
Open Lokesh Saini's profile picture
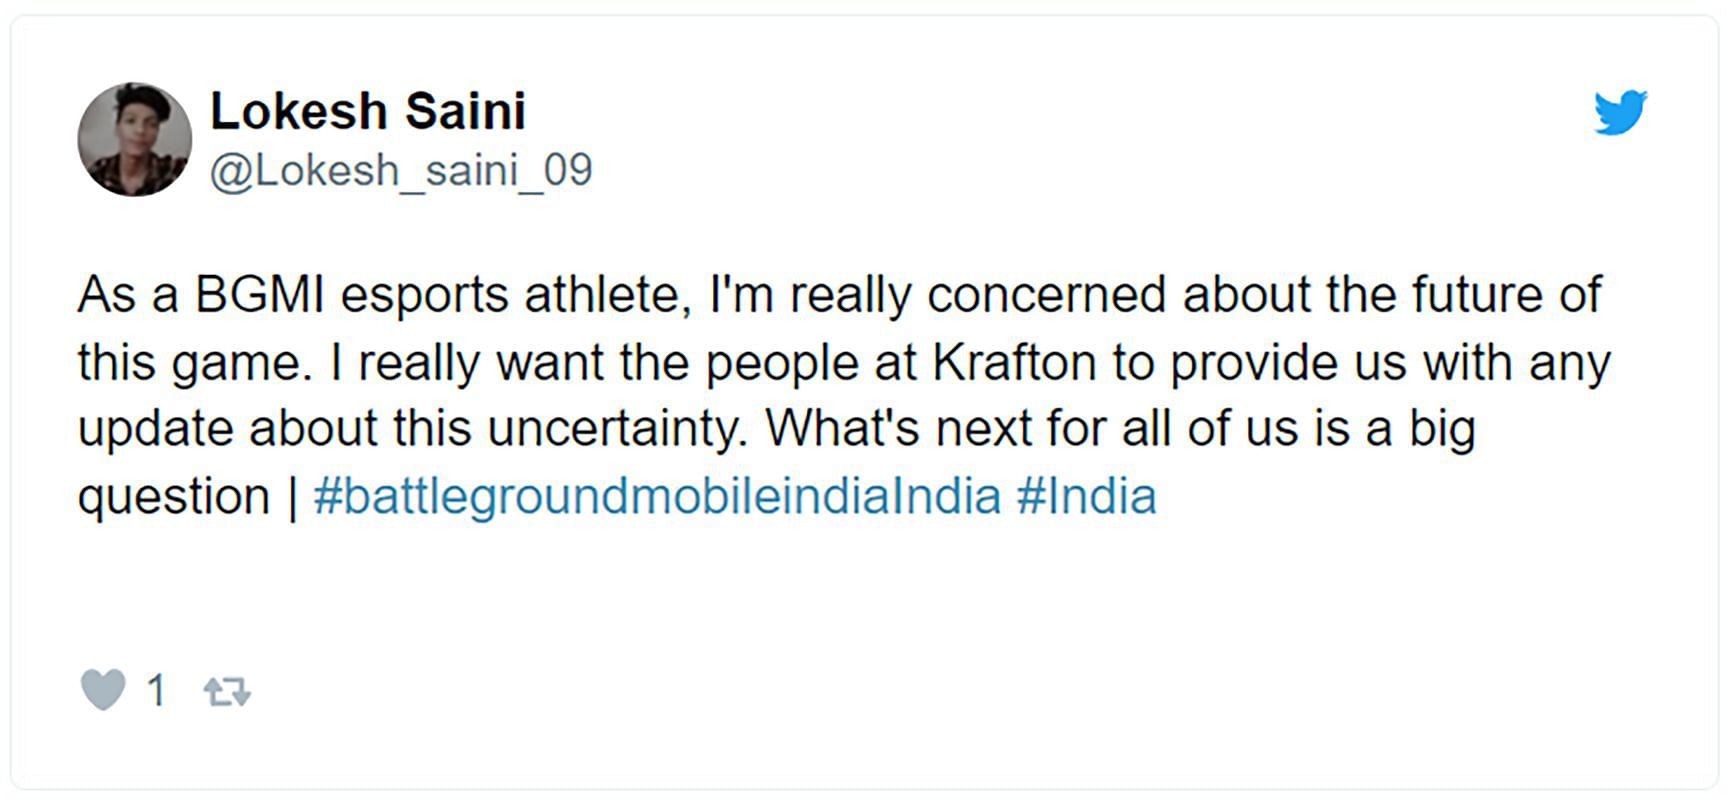tap(135, 139)
